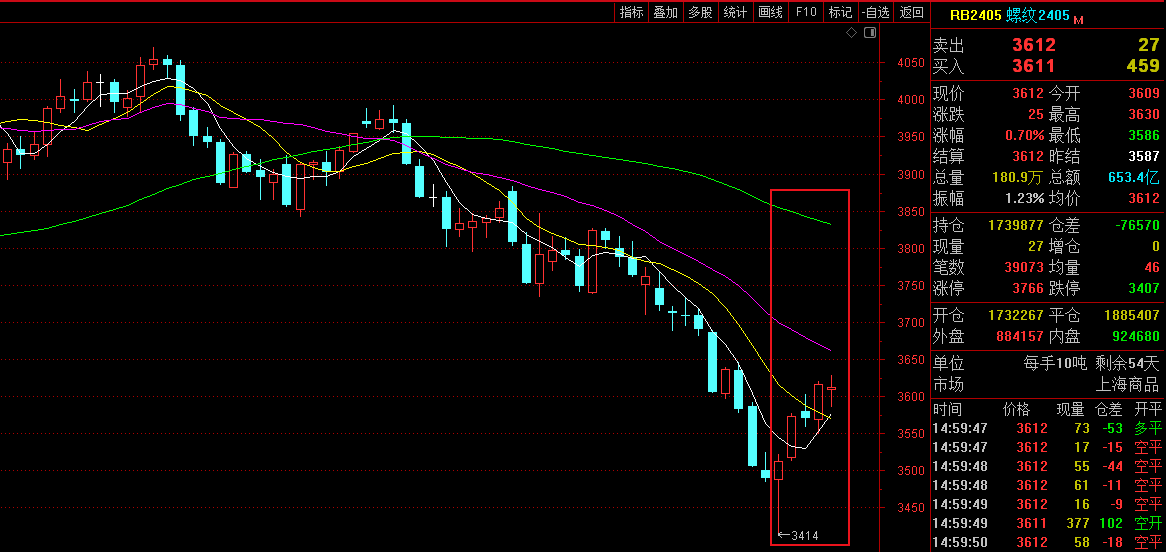This screenshot has height=552, width=1166.
Task: Open the 指标 indicators menu
Action: click(631, 12)
